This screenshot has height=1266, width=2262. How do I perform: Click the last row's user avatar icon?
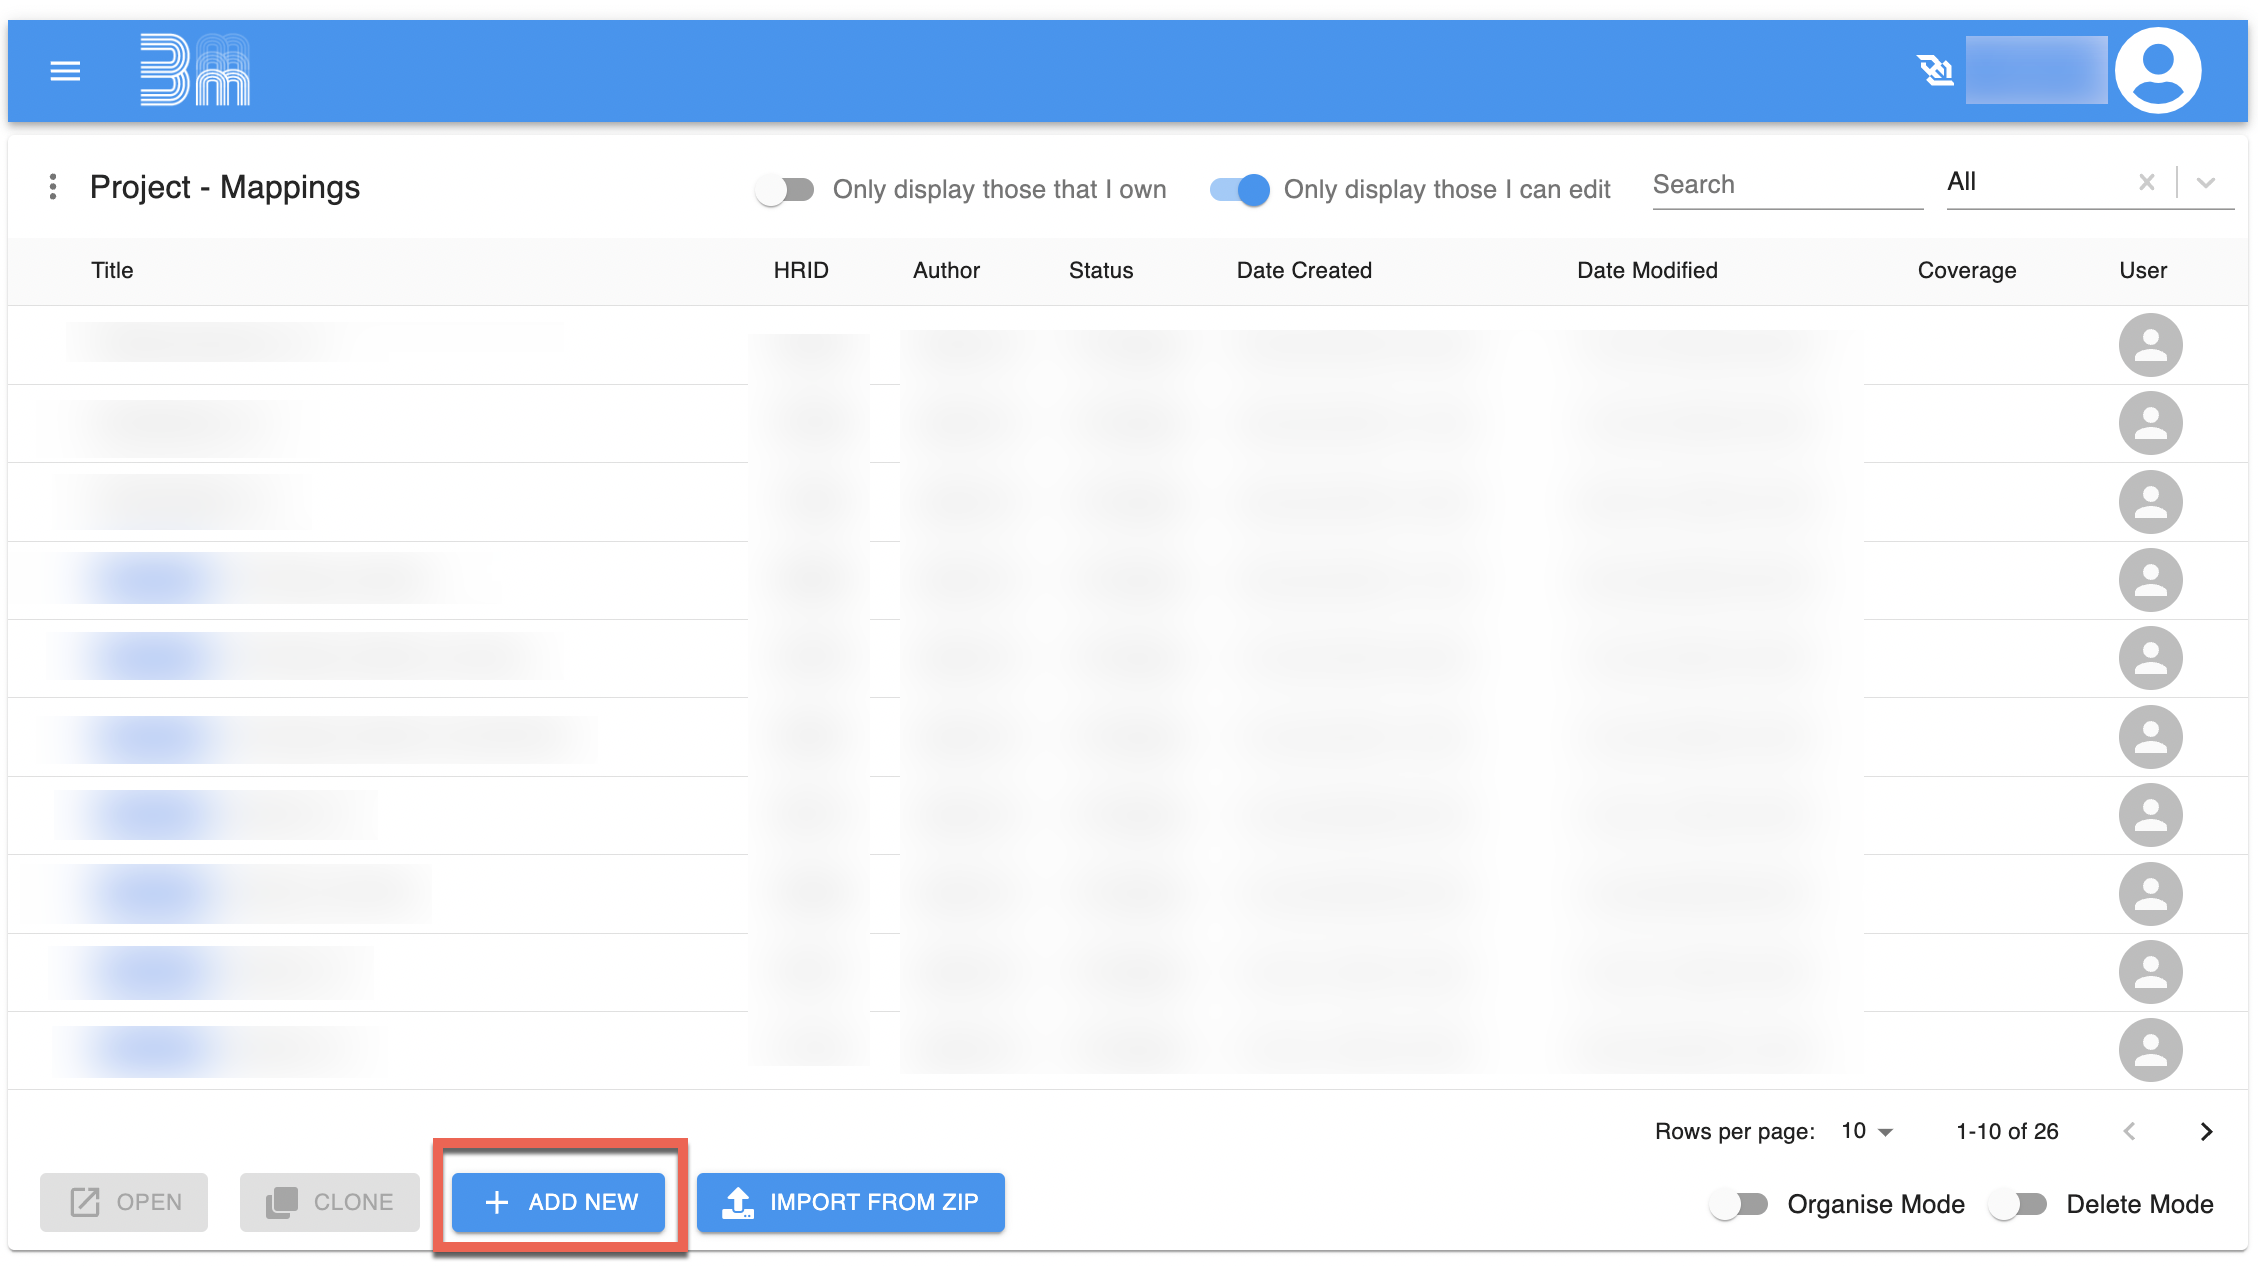point(2150,1050)
